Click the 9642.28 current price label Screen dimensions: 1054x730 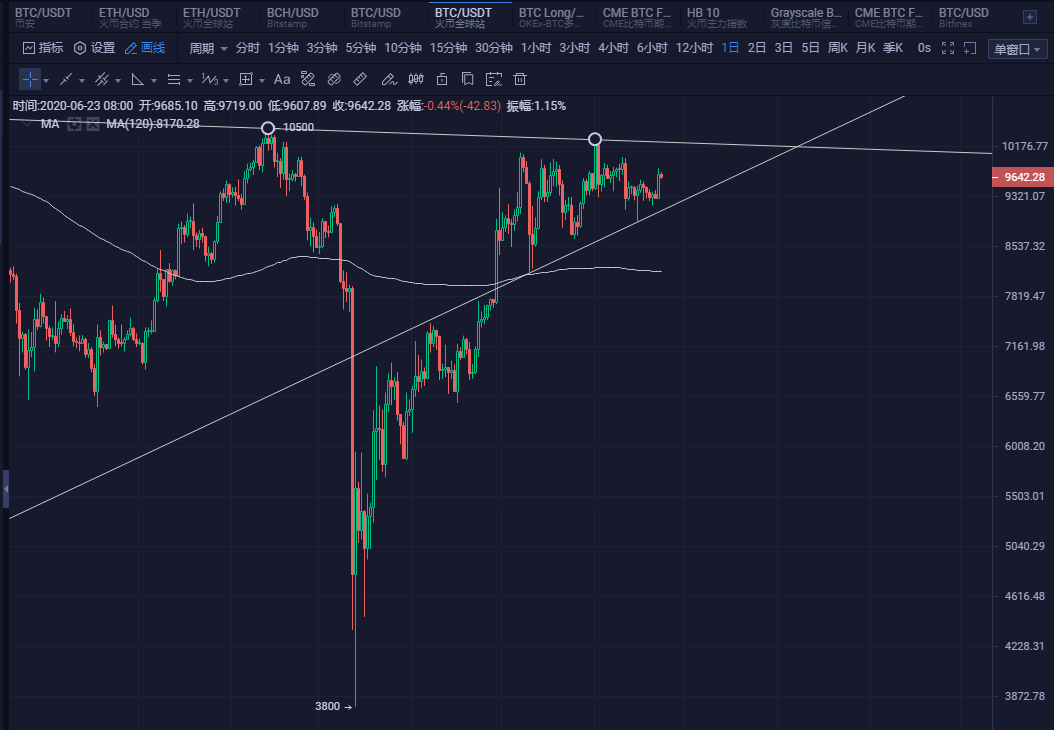point(1022,177)
